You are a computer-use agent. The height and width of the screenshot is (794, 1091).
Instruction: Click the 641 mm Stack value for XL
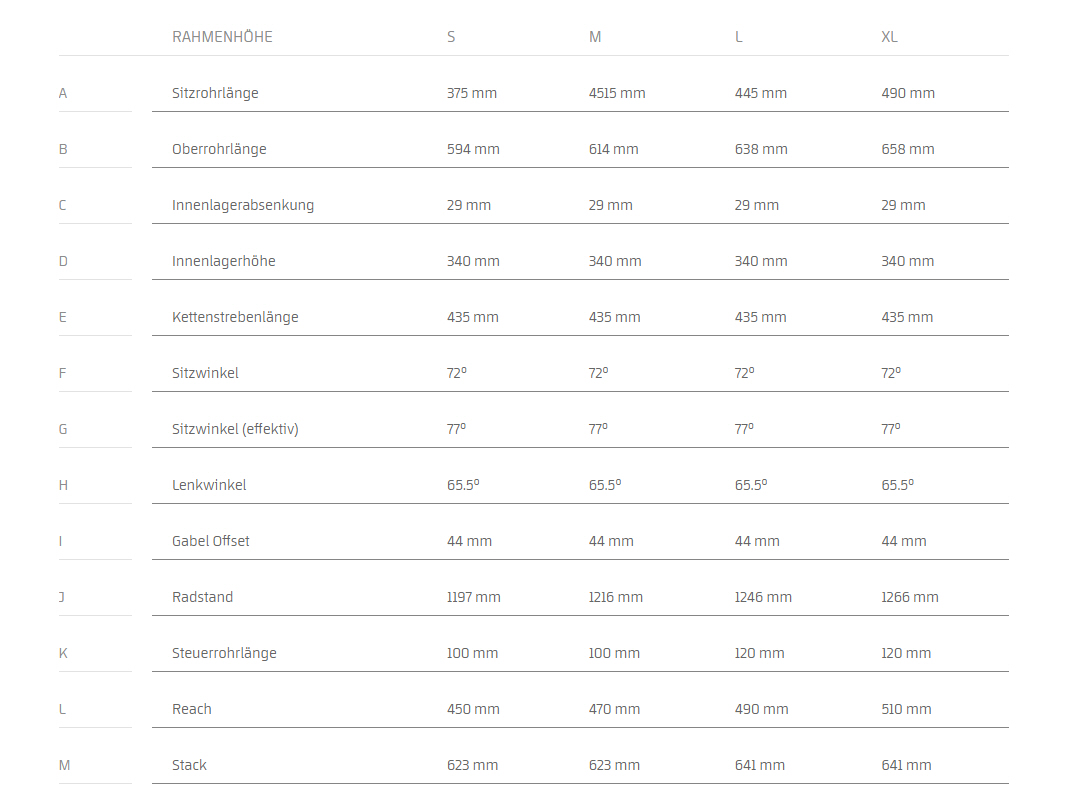[x=906, y=765]
